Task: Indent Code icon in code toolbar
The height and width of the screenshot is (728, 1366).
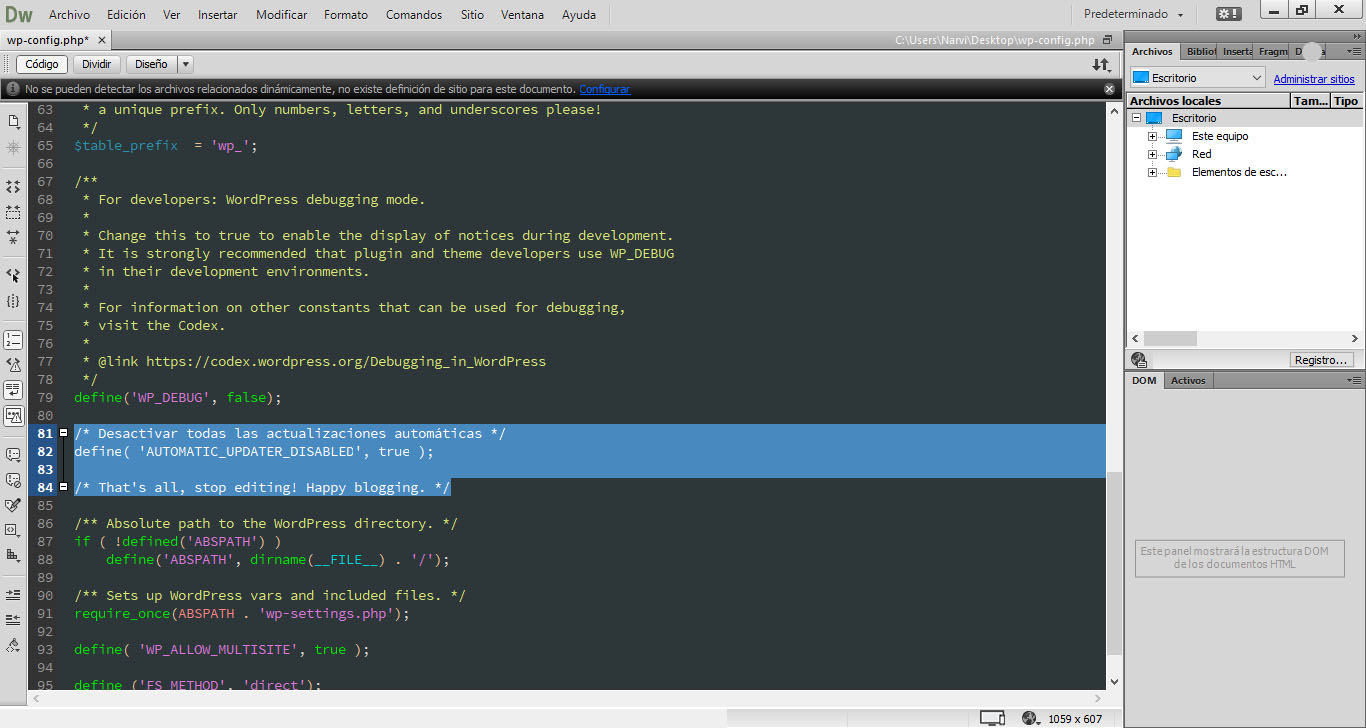Action: tap(13, 594)
